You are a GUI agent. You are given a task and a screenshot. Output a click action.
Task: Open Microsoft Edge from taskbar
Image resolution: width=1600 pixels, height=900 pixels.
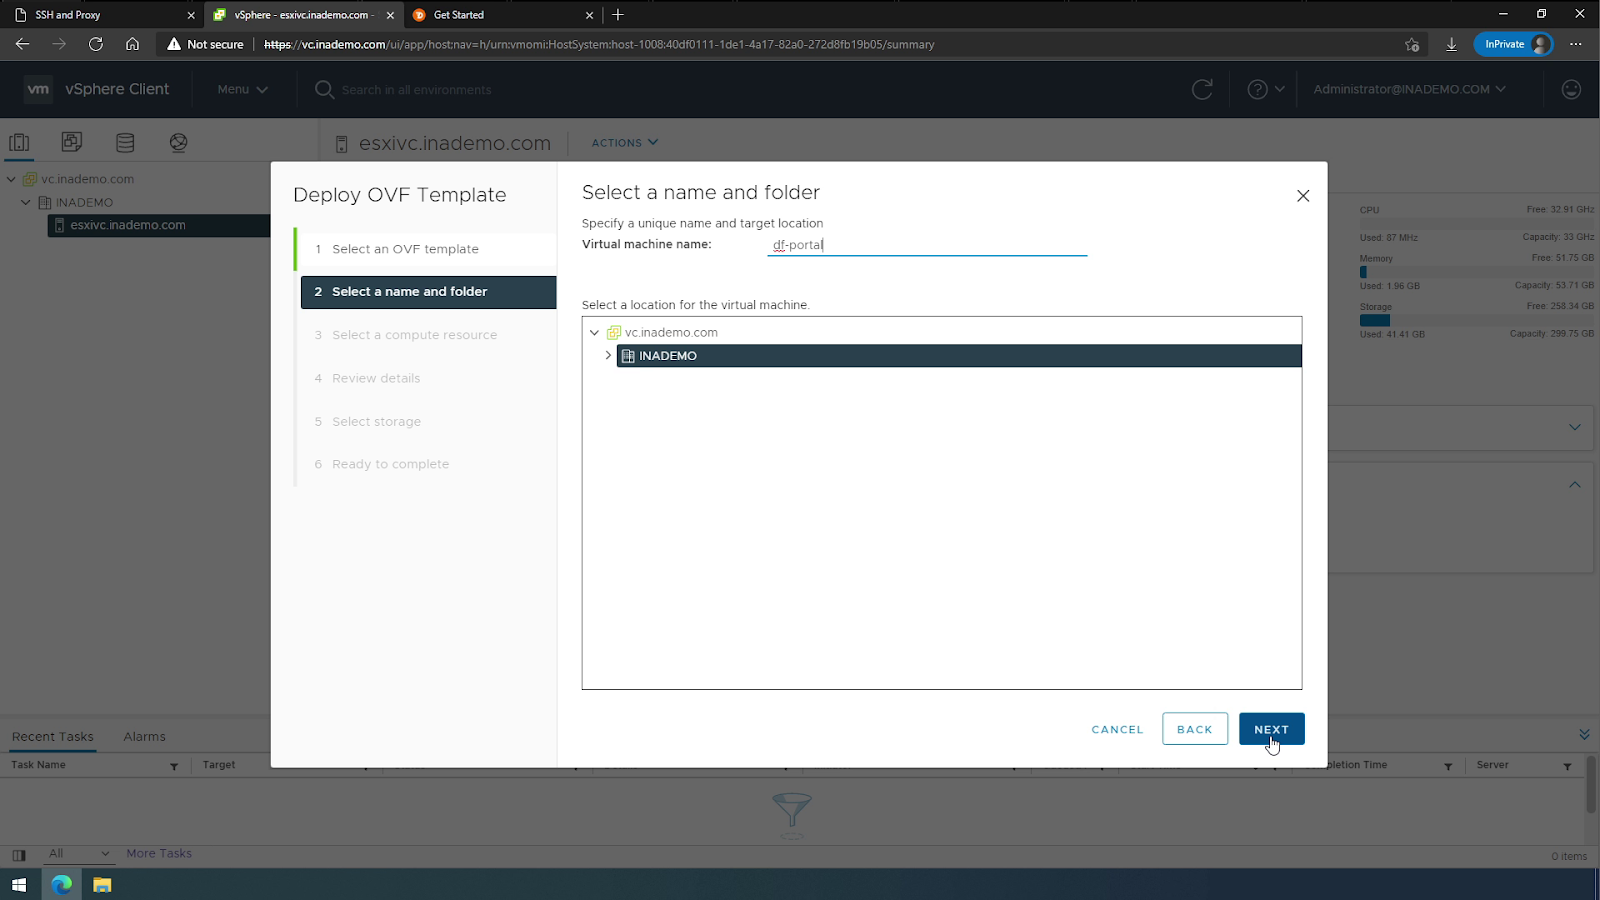tap(62, 885)
